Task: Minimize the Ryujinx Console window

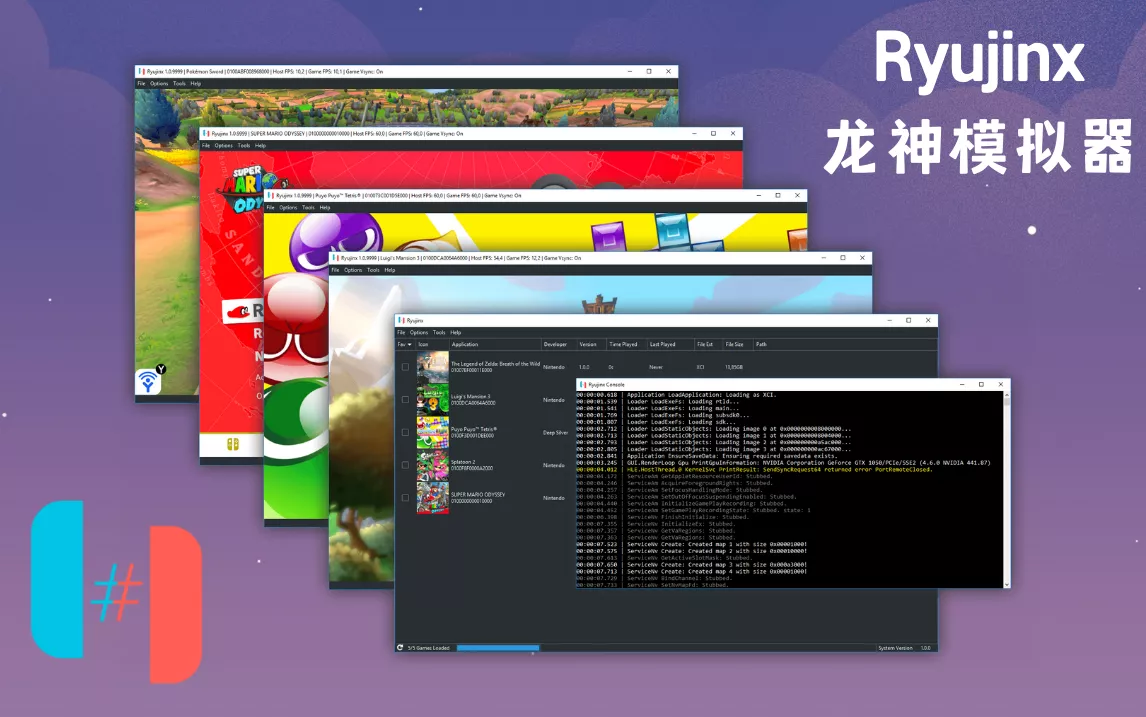Action: [962, 384]
